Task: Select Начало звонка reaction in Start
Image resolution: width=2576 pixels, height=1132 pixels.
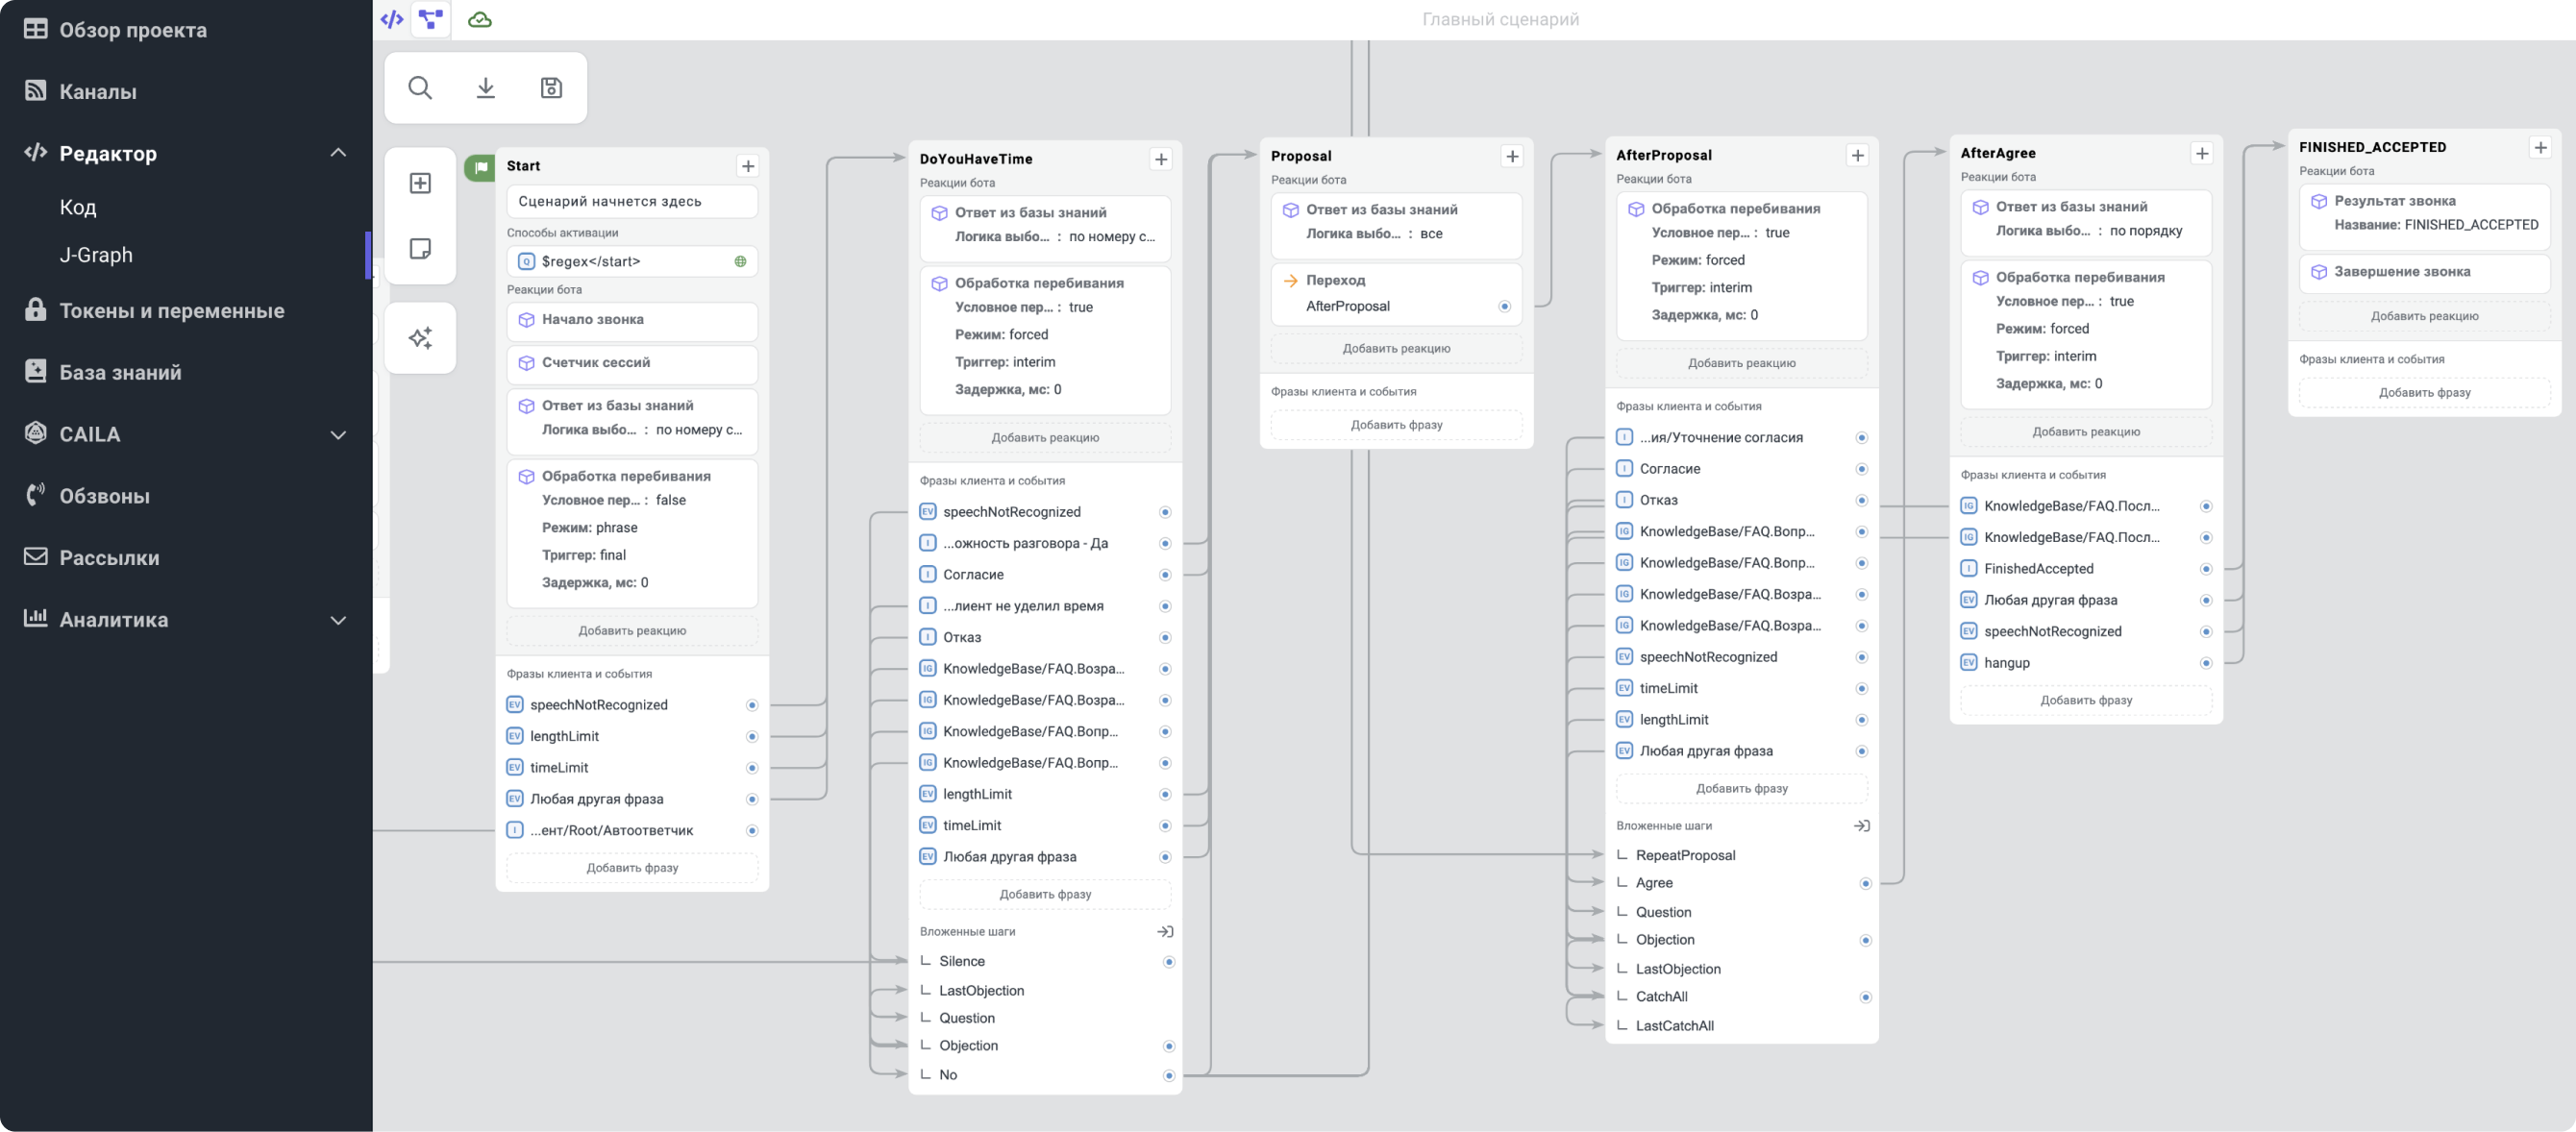Action: tap(632, 320)
